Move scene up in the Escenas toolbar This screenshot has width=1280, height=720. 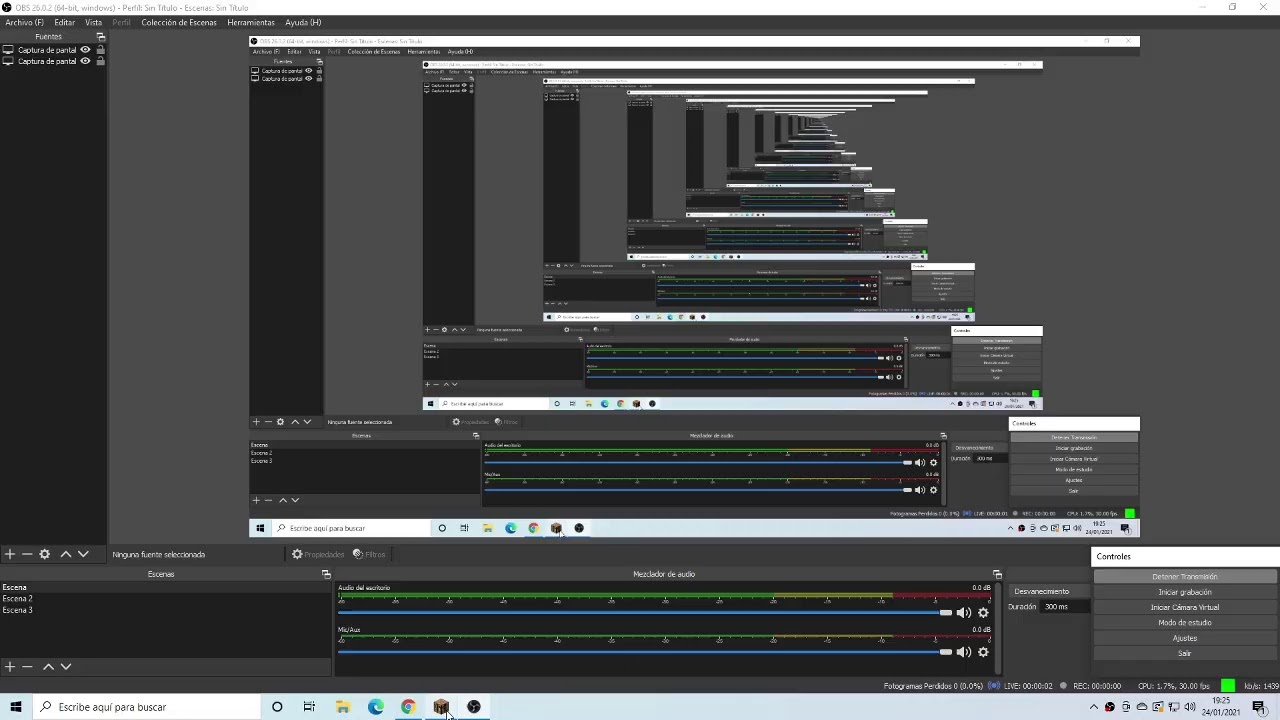click(x=48, y=666)
